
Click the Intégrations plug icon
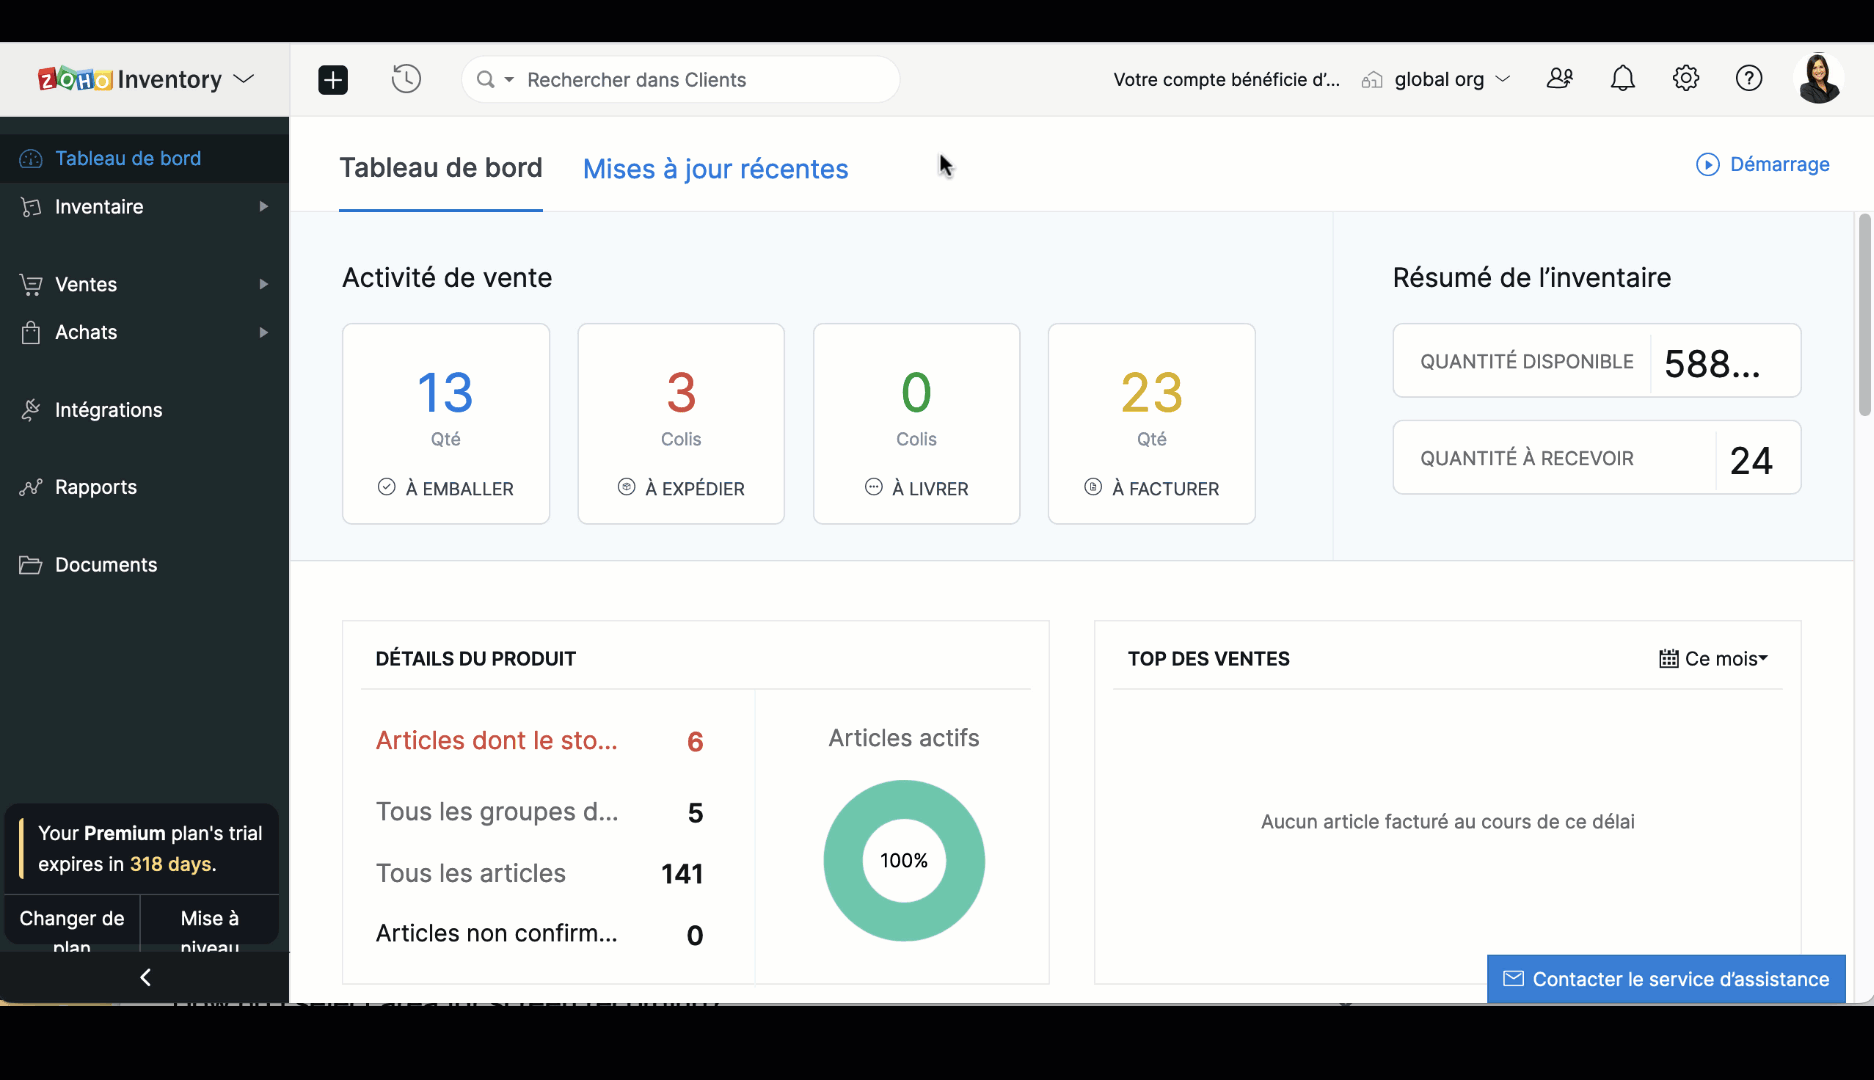click(31, 410)
